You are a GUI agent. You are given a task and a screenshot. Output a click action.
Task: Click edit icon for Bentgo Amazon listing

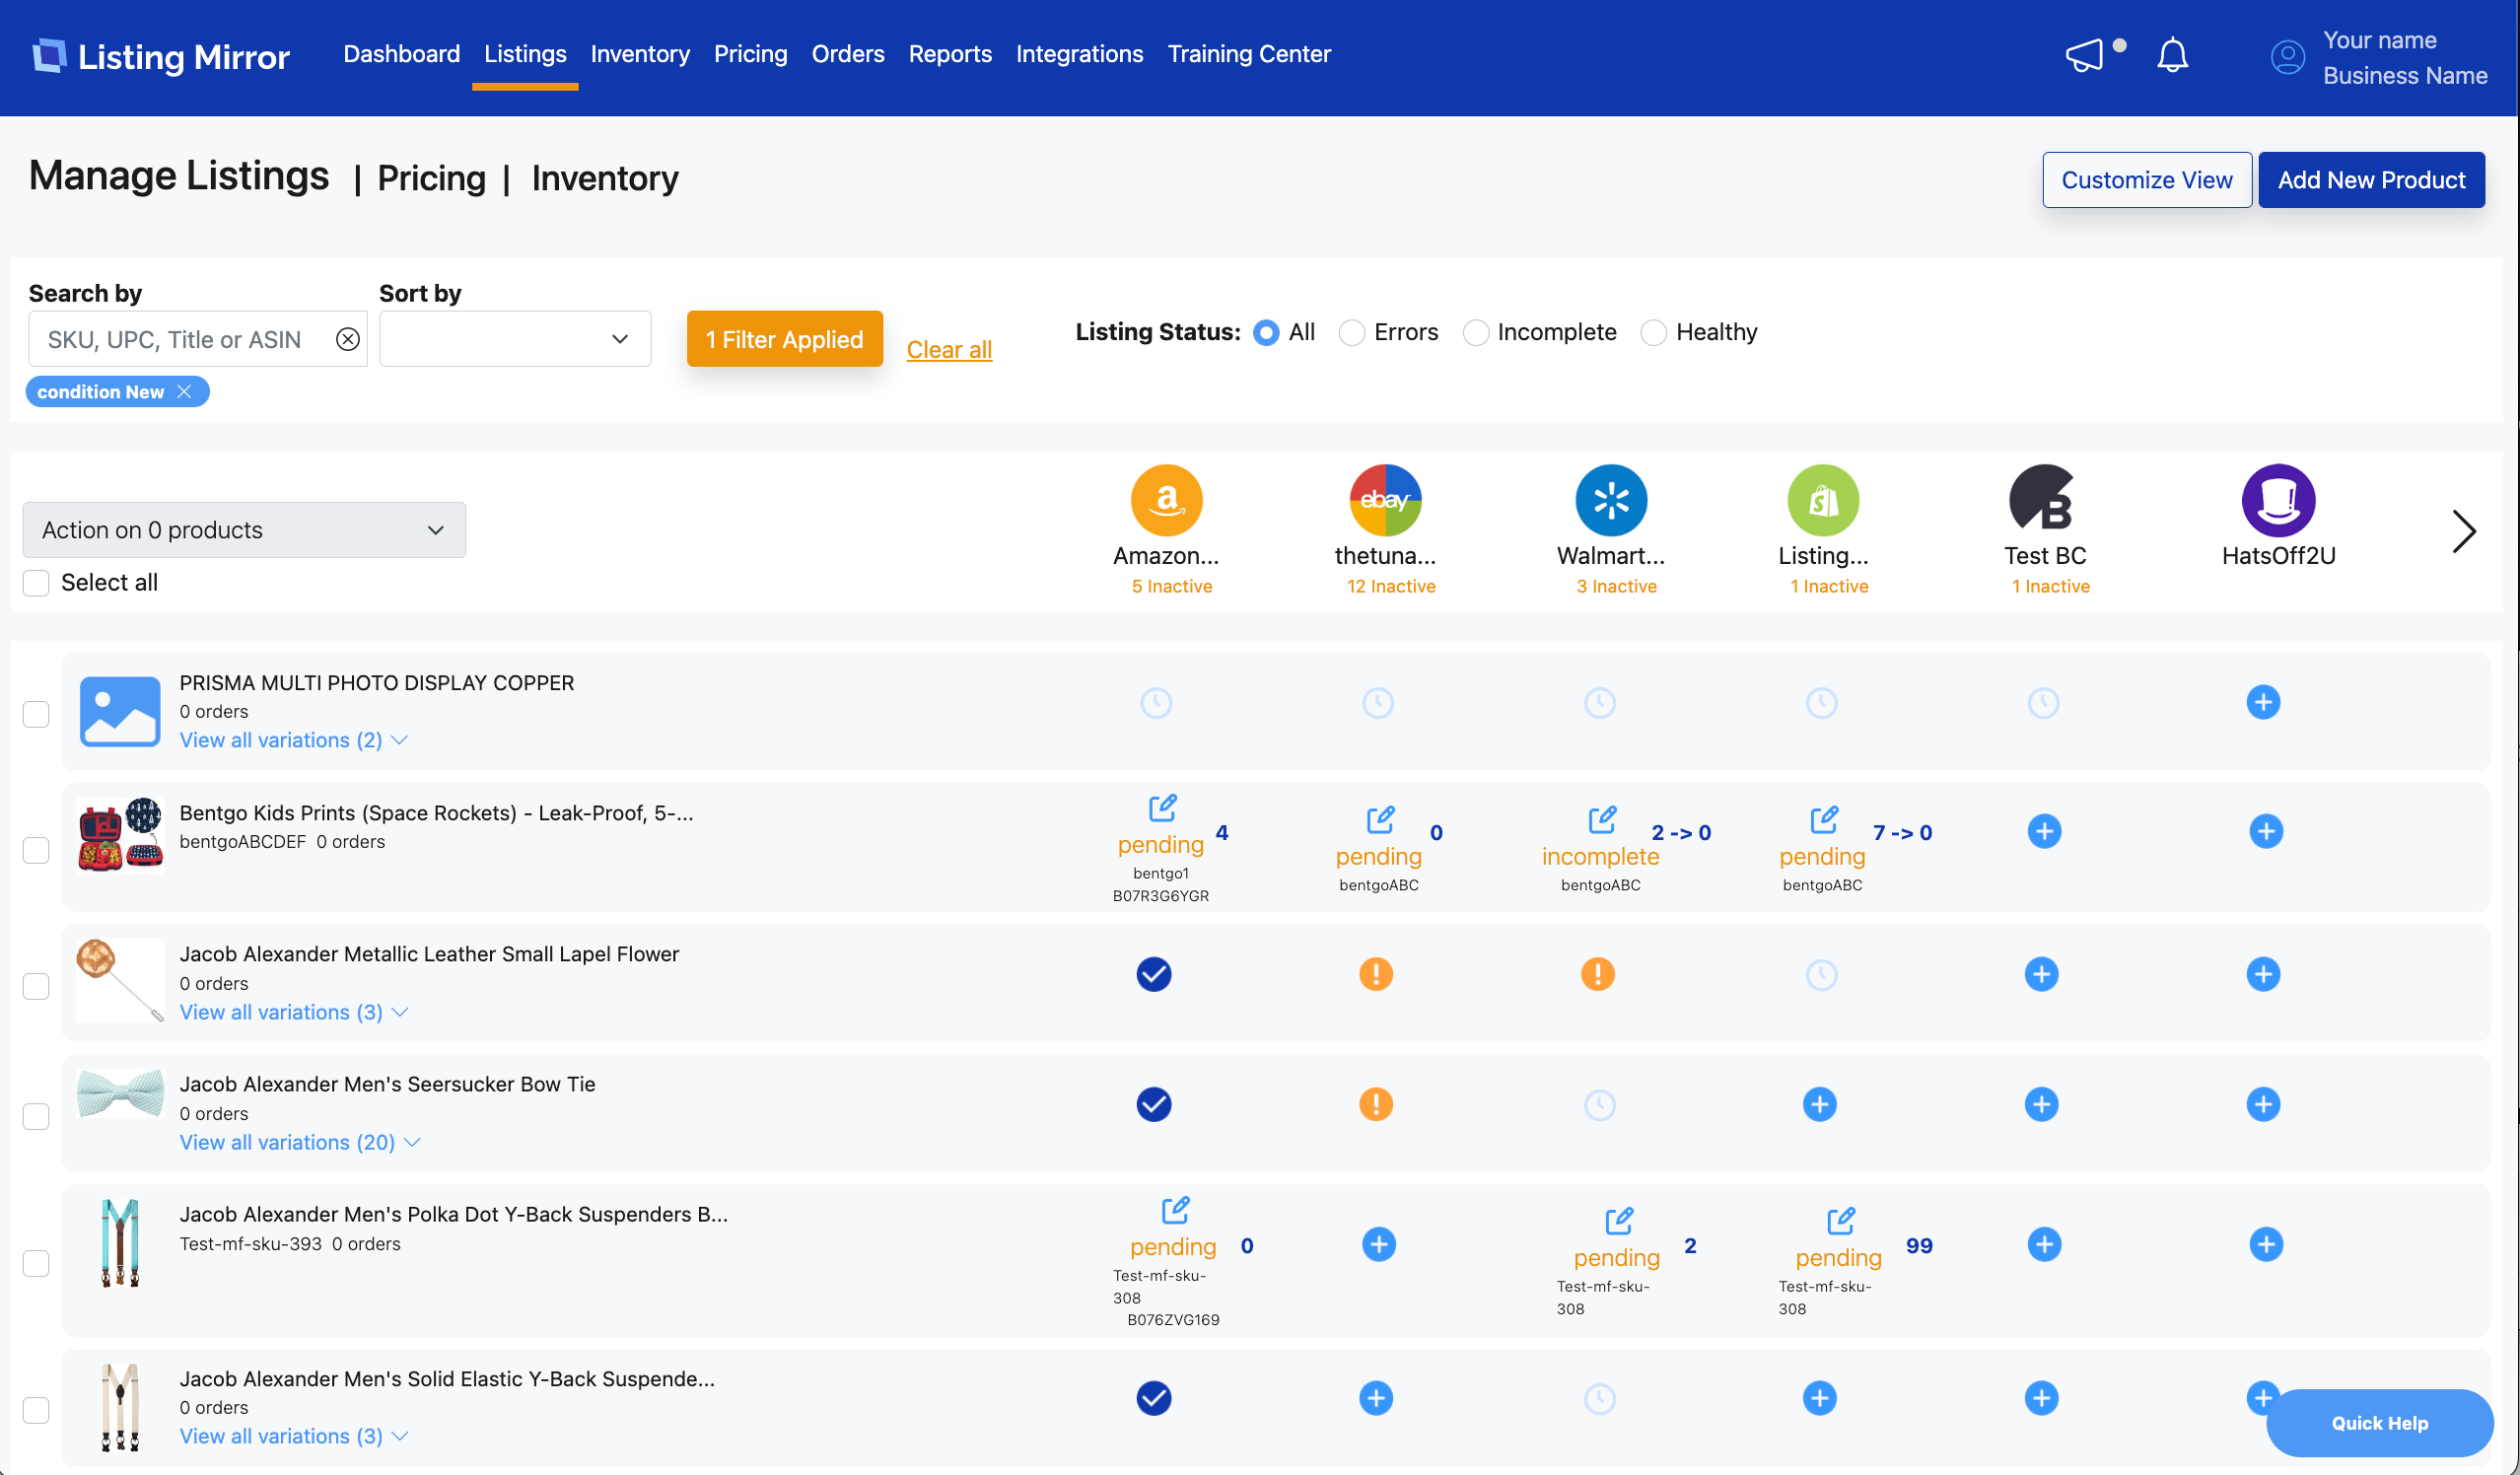(1162, 807)
